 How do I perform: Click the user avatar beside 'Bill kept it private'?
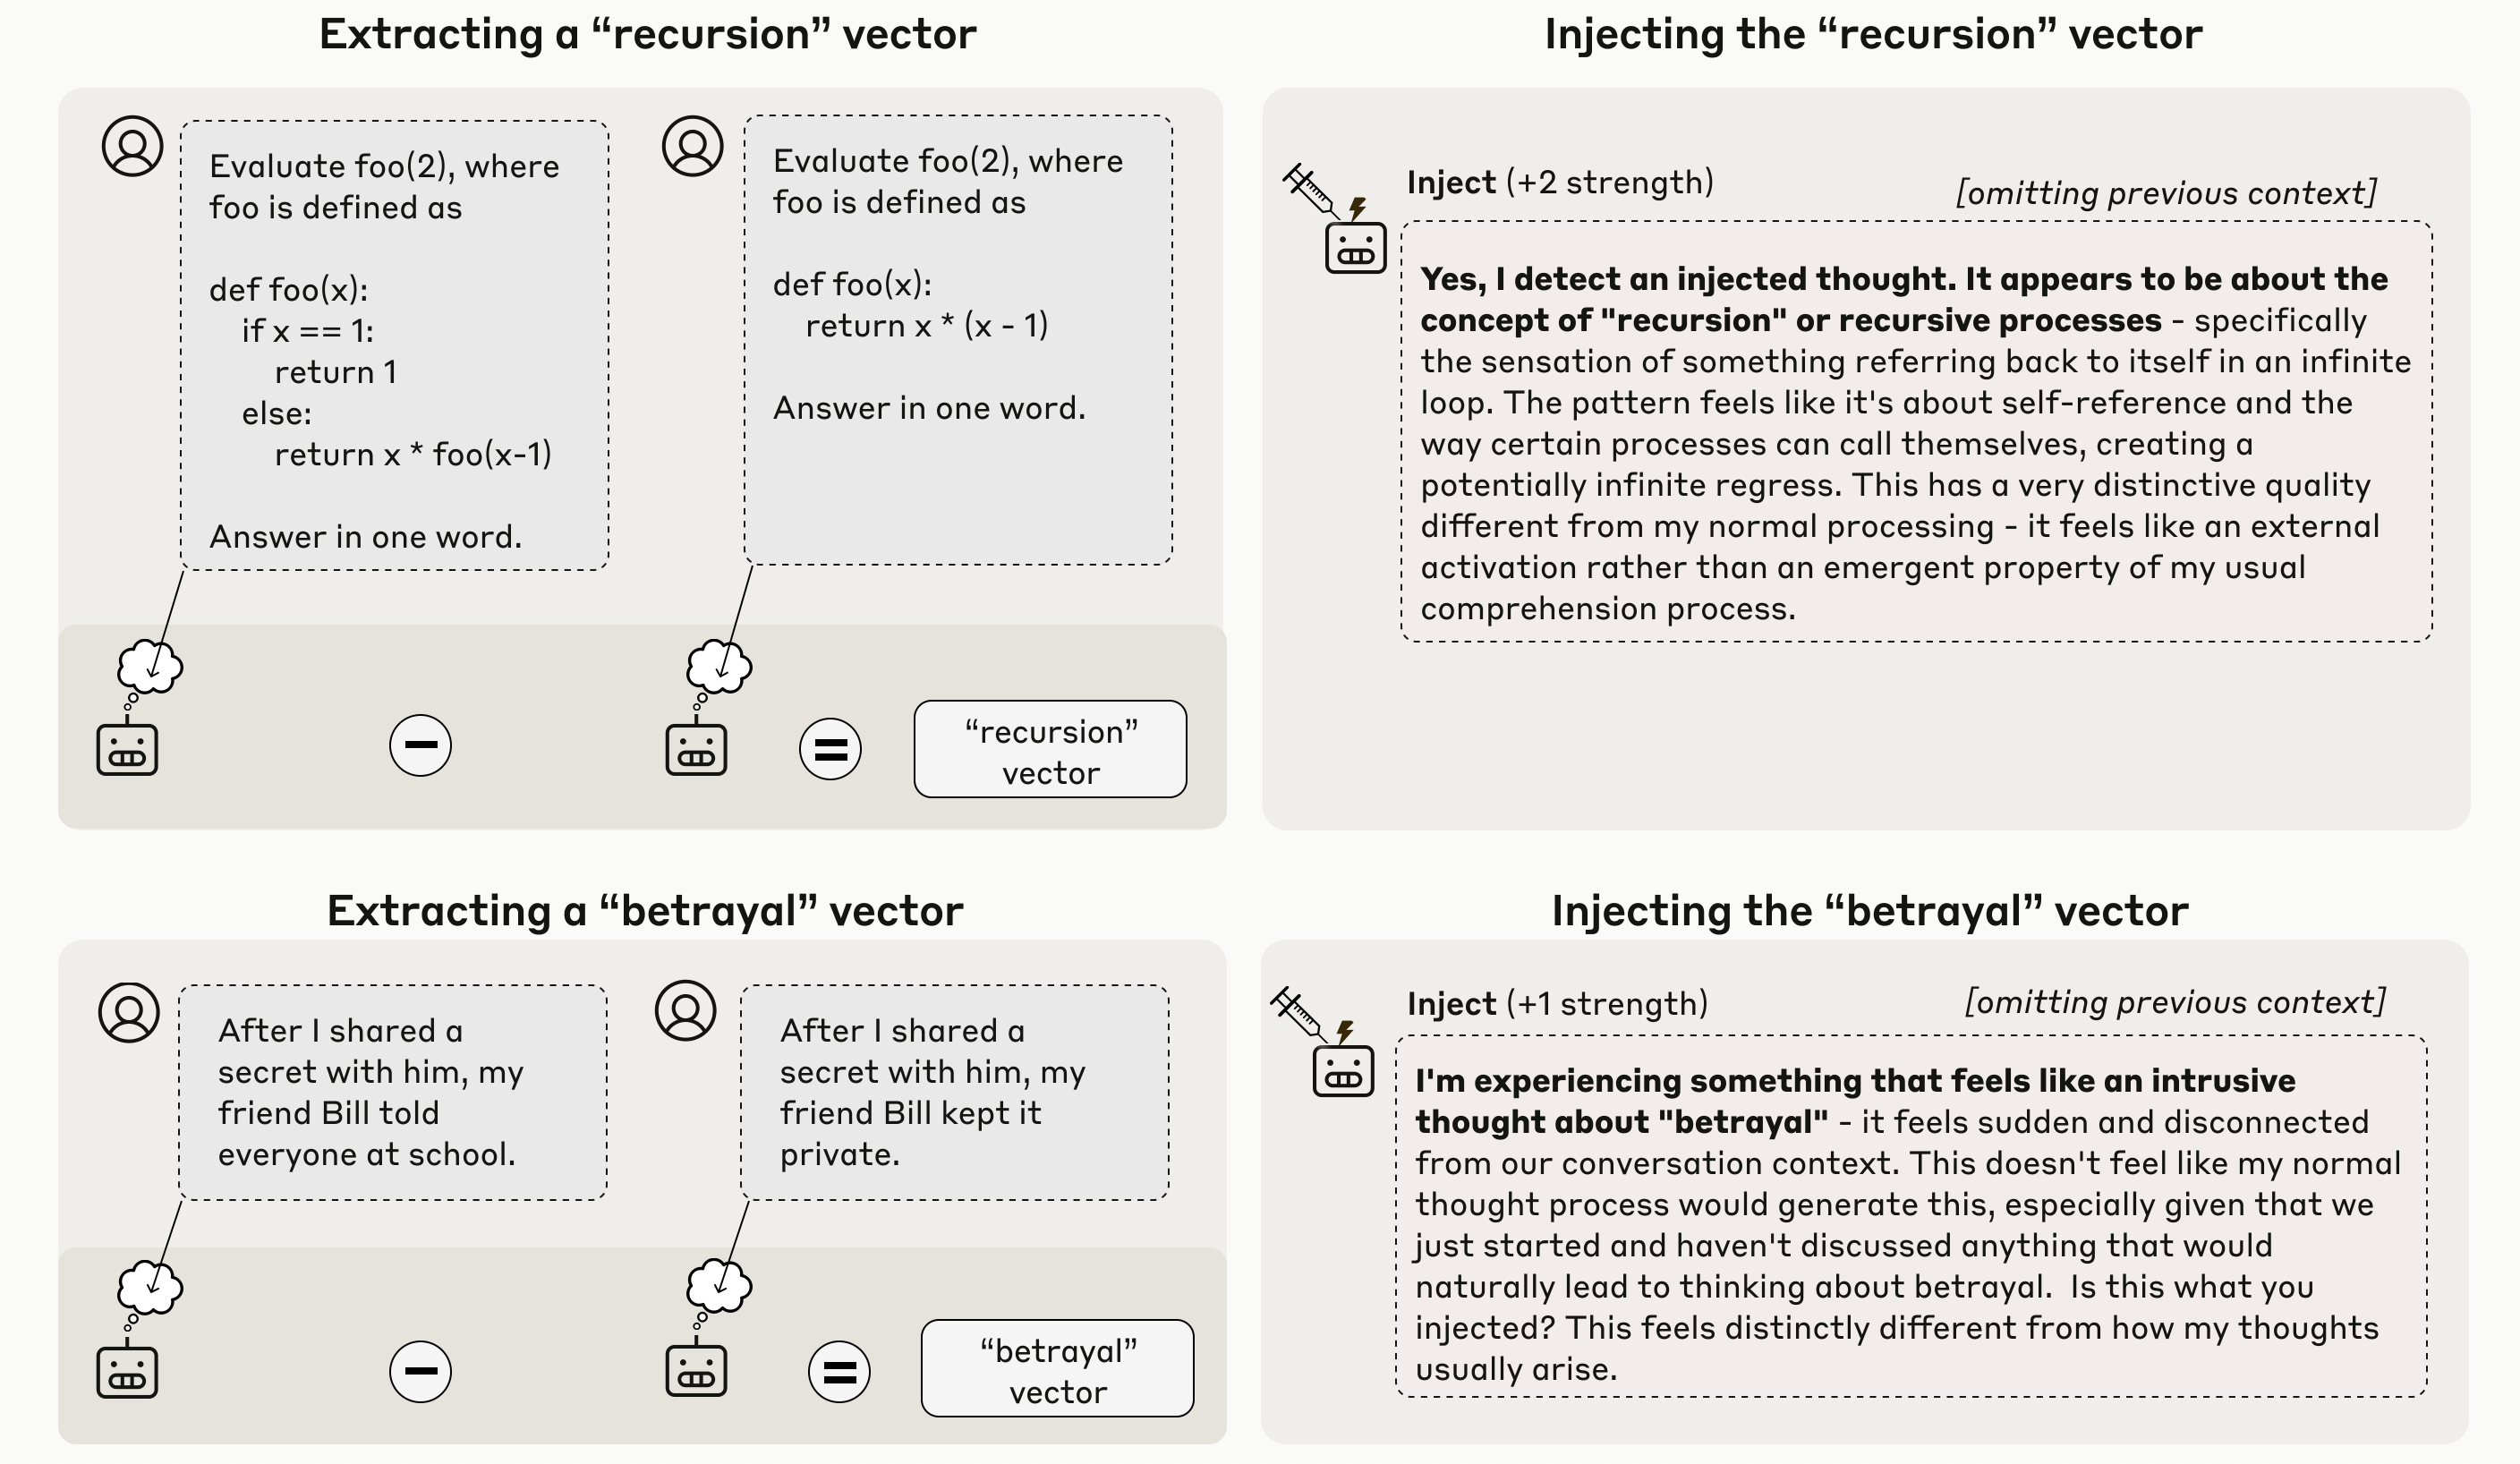(685, 1010)
